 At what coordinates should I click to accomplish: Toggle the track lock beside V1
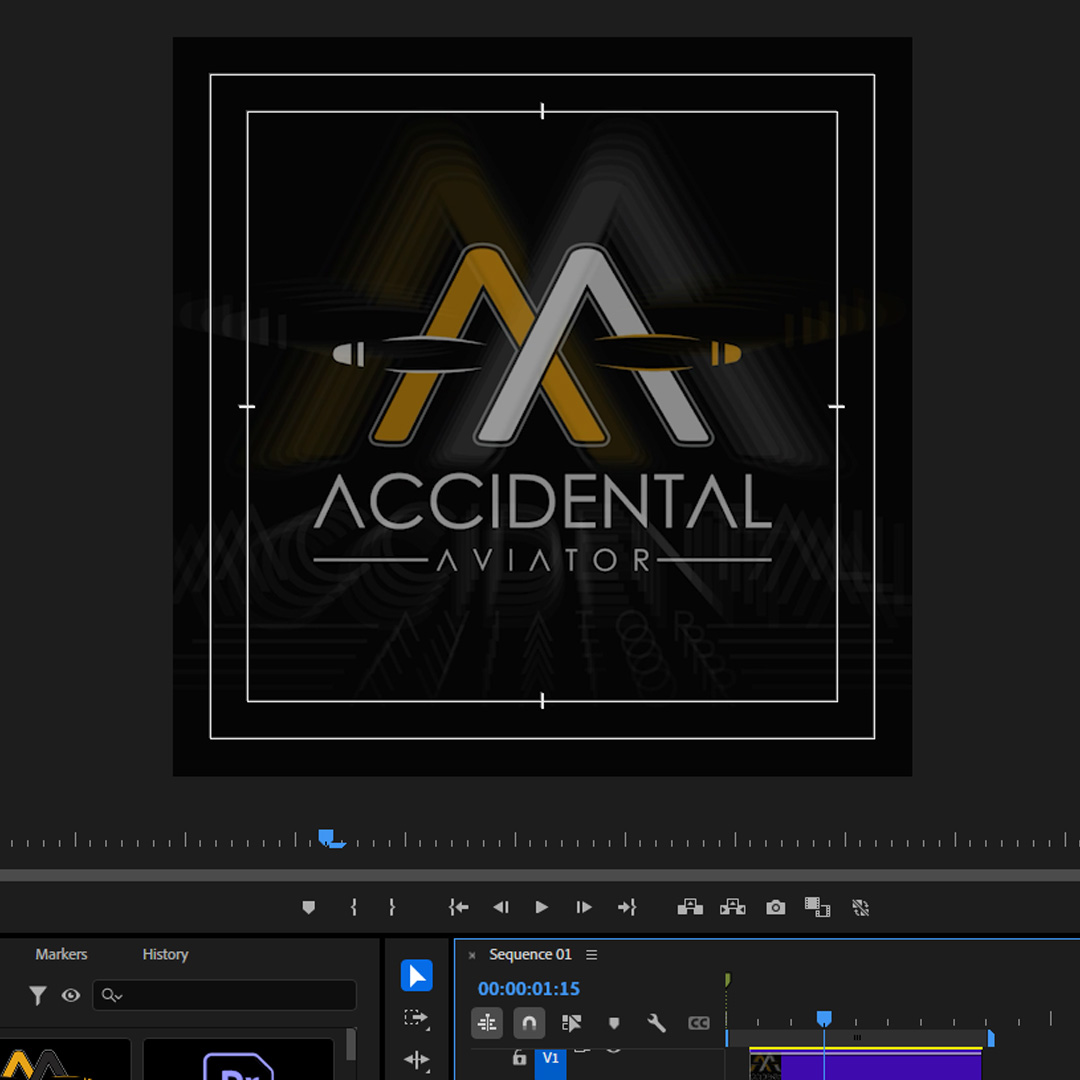[x=519, y=1057]
